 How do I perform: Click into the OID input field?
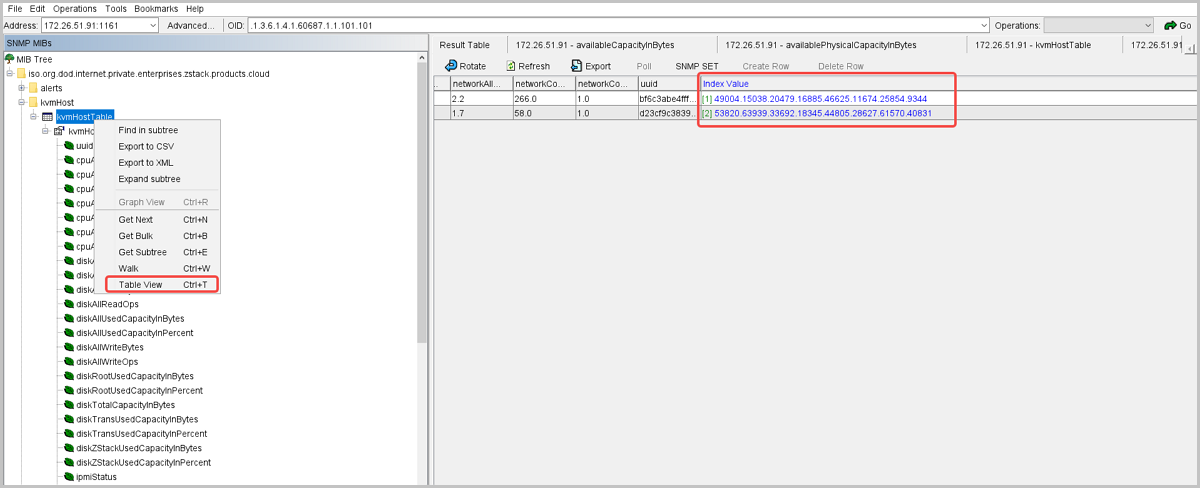tap(600, 25)
